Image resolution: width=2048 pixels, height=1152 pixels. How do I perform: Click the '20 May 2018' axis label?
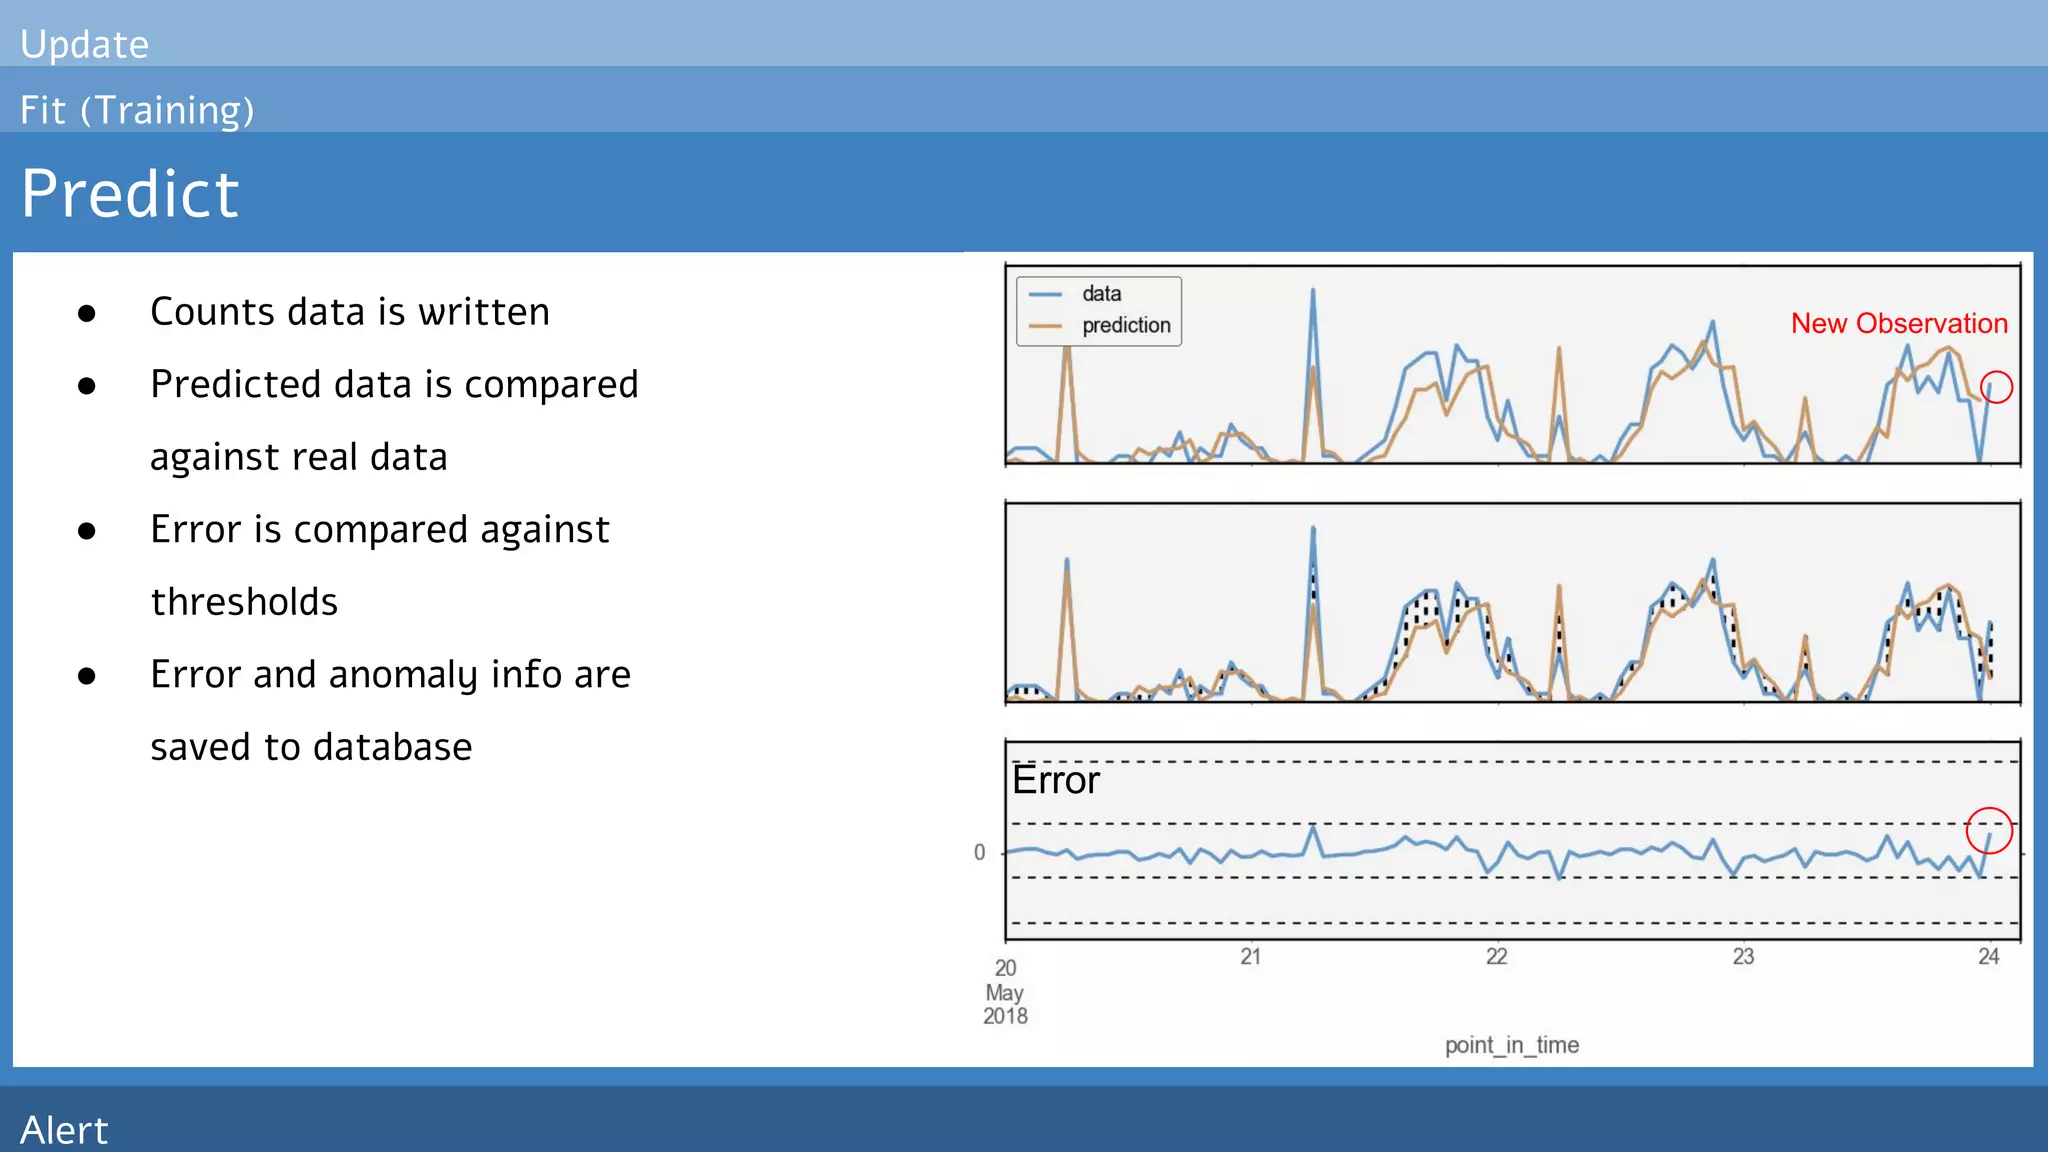click(x=1005, y=992)
